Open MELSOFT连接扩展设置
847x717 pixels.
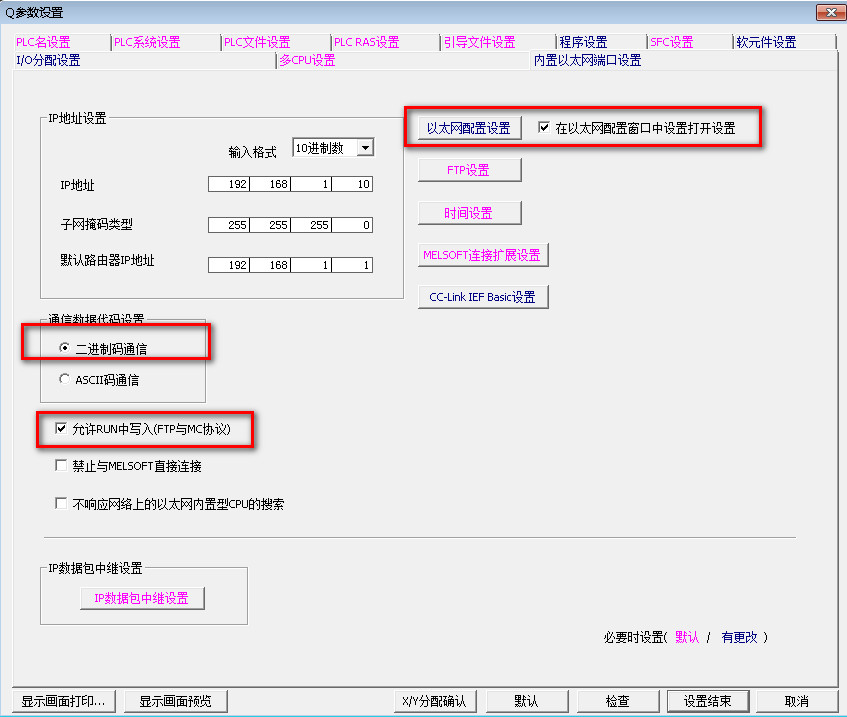click(x=483, y=256)
